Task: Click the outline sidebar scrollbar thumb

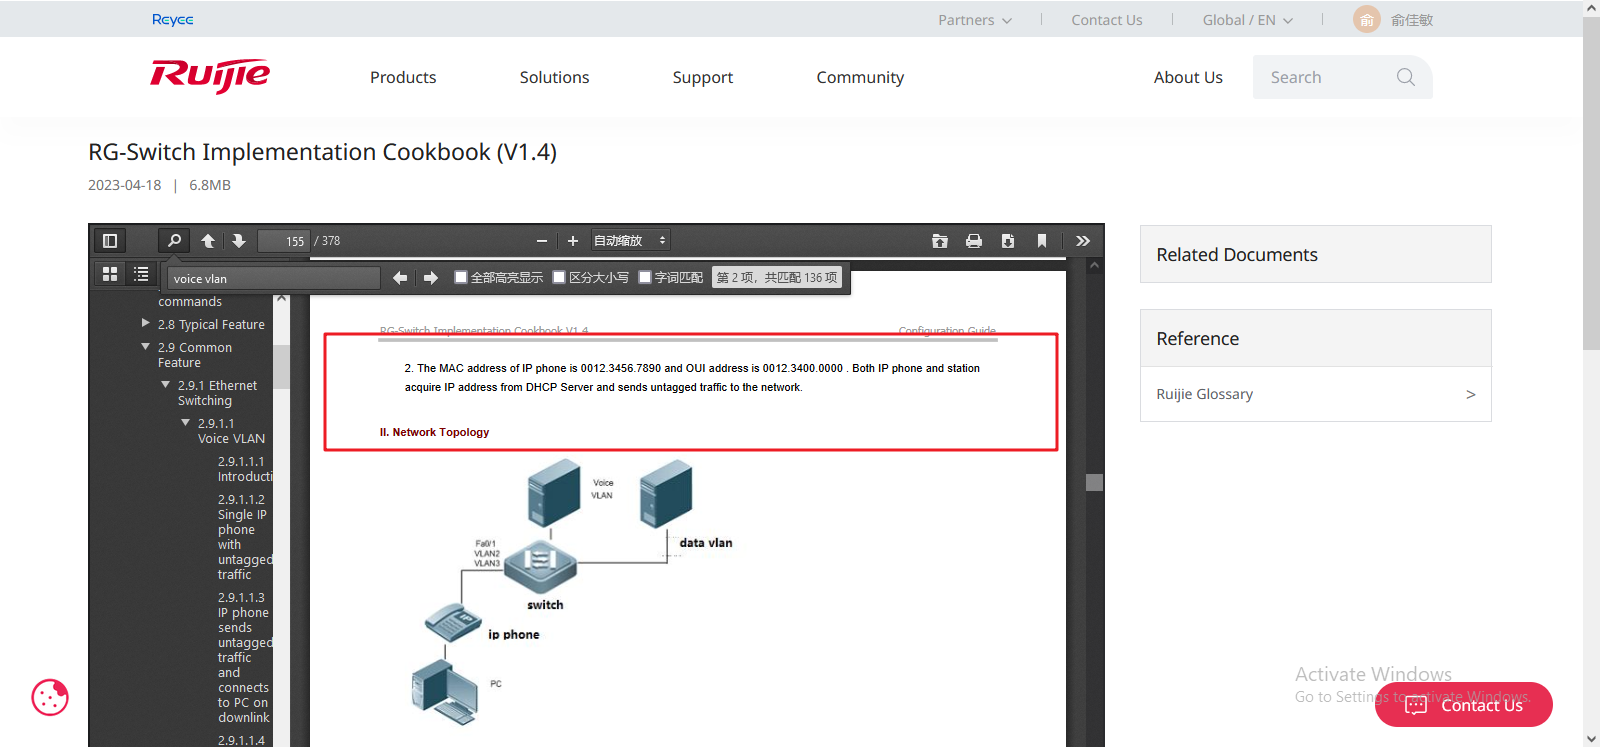Action: (x=281, y=366)
